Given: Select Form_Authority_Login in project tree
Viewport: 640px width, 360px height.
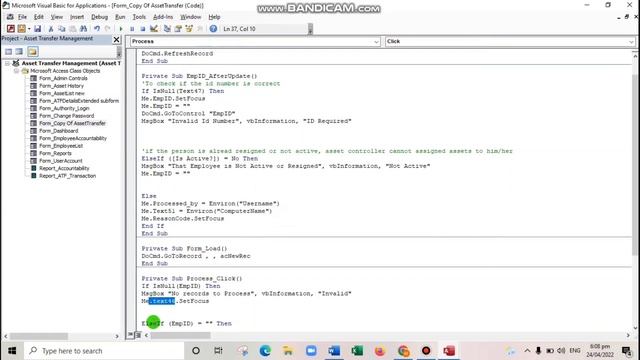Looking at the screenshot, I should (x=64, y=108).
